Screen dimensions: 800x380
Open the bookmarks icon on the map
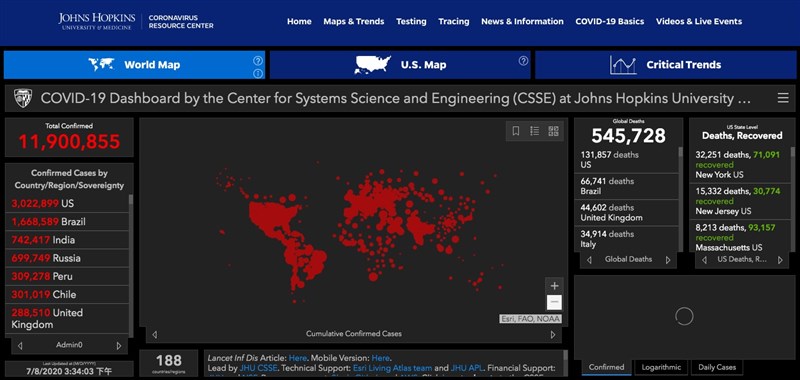point(516,131)
